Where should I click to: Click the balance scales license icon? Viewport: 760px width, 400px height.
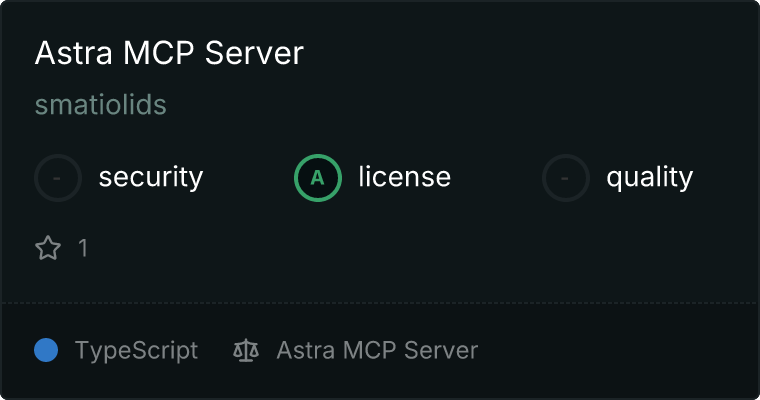pyautogui.click(x=246, y=351)
